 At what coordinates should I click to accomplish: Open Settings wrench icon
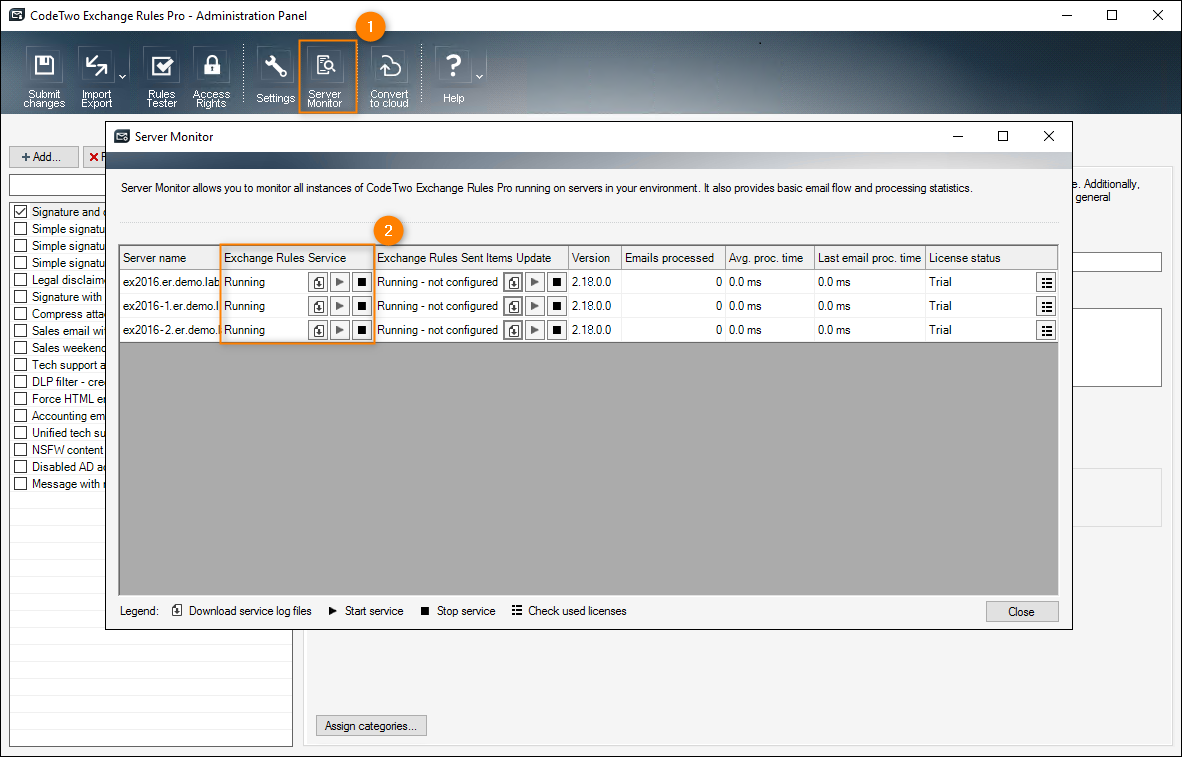point(275,76)
